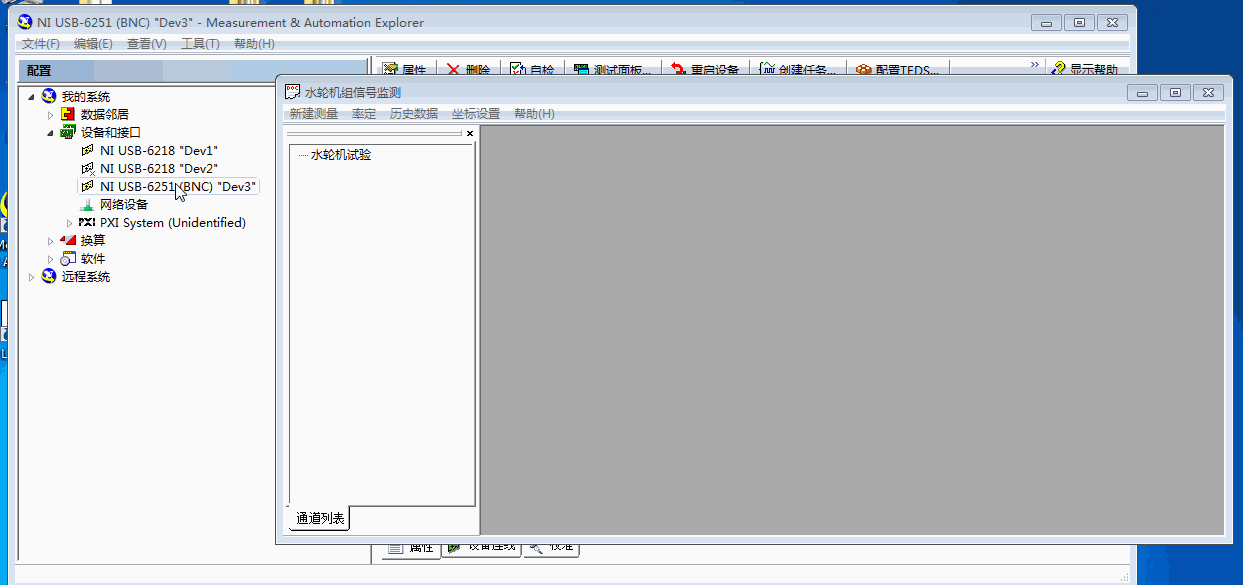
Task: Select the 软件 icon in the tree
Action: point(68,259)
